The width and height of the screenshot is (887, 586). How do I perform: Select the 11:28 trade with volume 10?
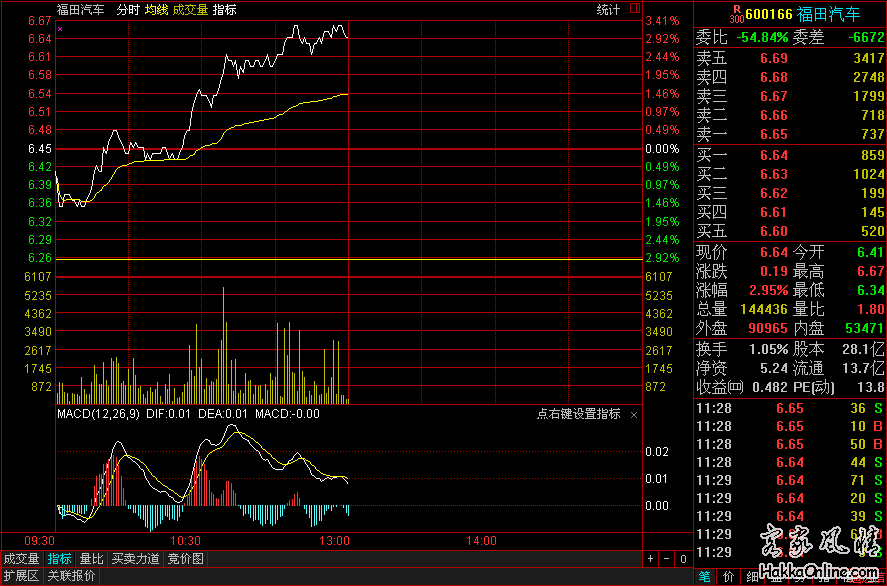790,426
